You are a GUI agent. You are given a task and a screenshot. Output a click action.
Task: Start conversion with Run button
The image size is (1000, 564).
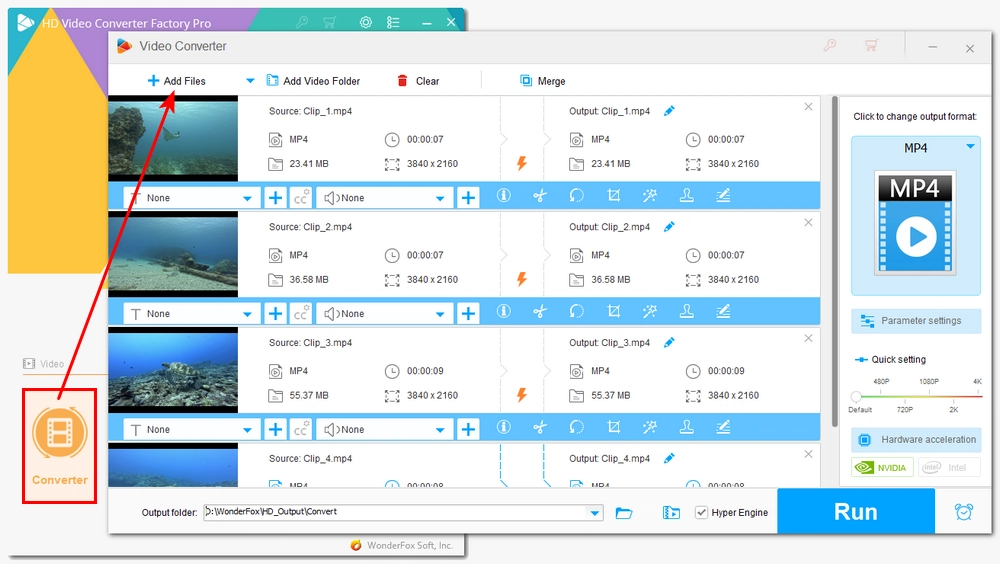856,512
